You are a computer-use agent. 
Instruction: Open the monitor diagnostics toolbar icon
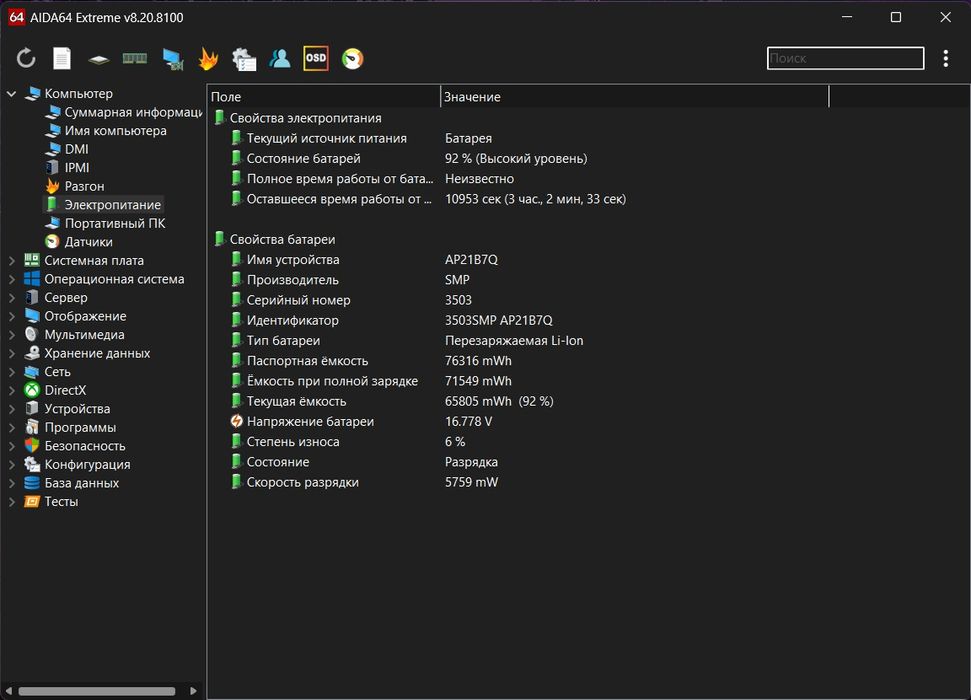click(173, 59)
